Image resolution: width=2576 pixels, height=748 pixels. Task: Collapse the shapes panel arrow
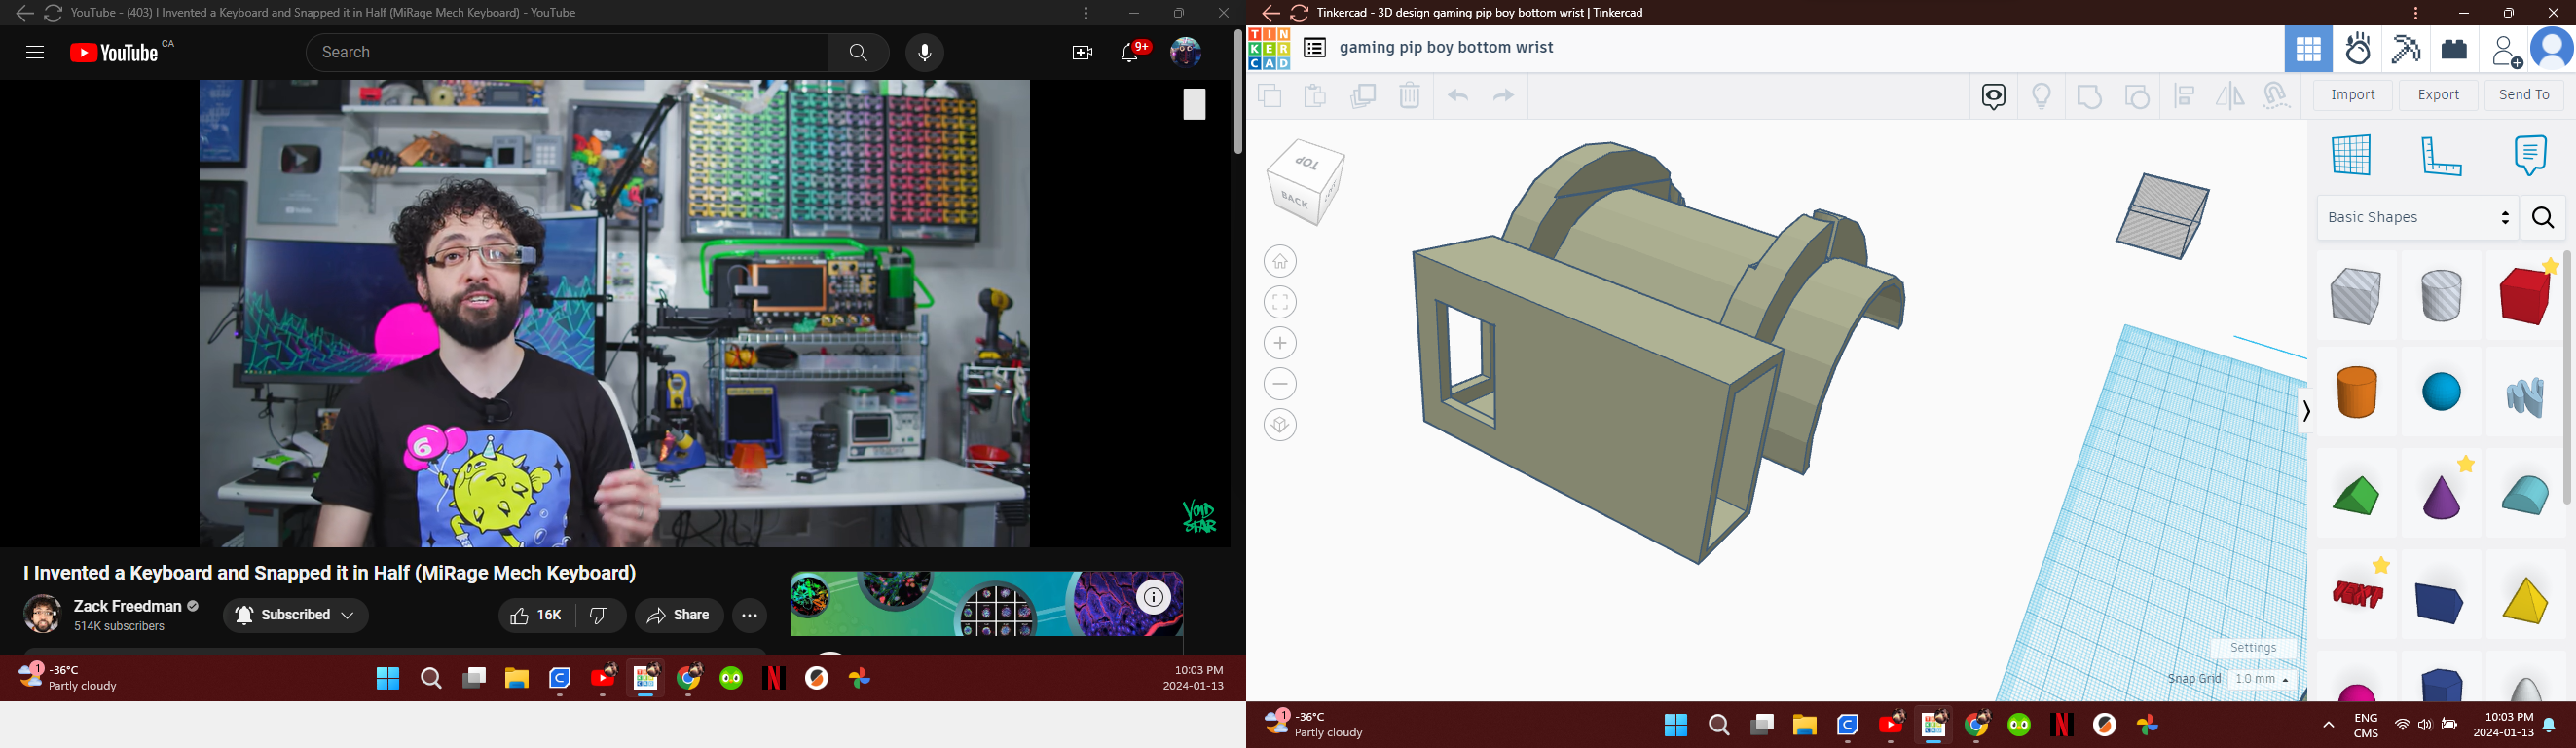tap(2306, 412)
